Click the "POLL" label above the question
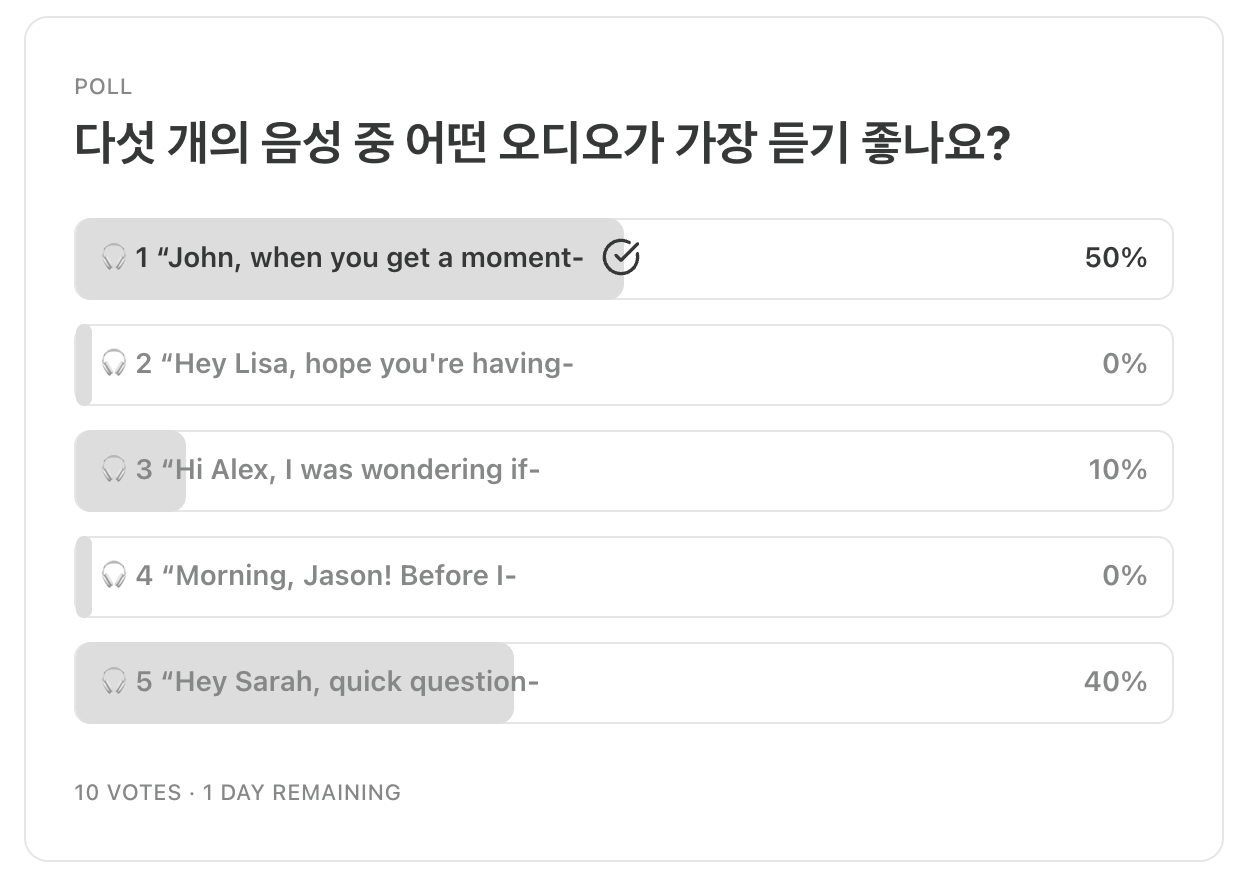Screen dimensions: 1252x882 coord(103,87)
